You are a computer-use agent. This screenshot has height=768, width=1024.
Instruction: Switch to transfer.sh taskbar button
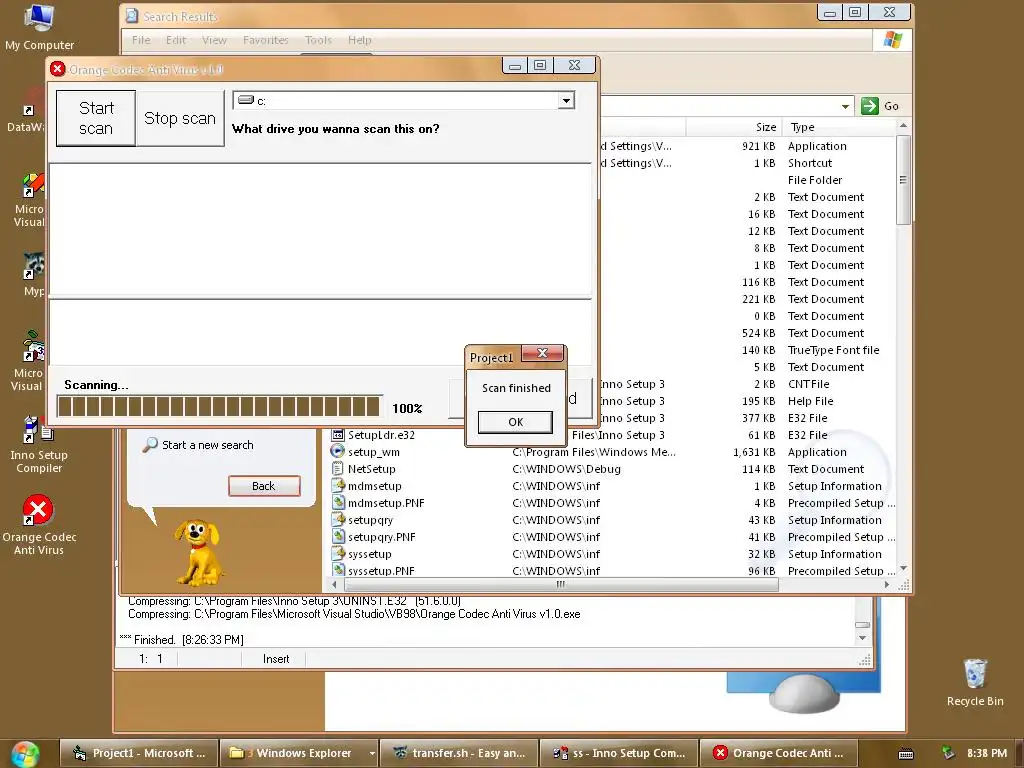[459, 753]
